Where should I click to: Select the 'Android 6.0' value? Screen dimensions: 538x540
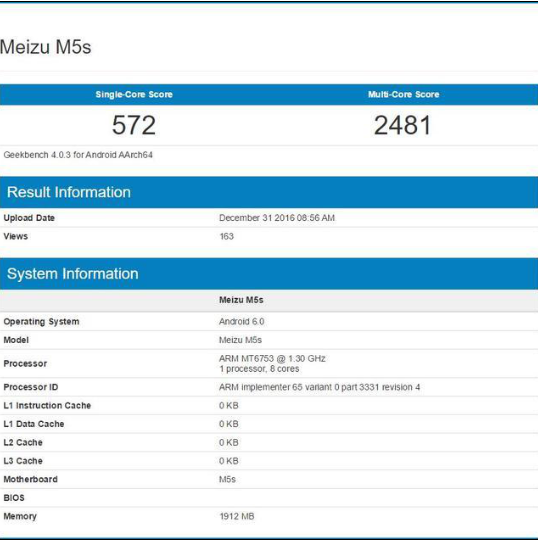coord(241,322)
